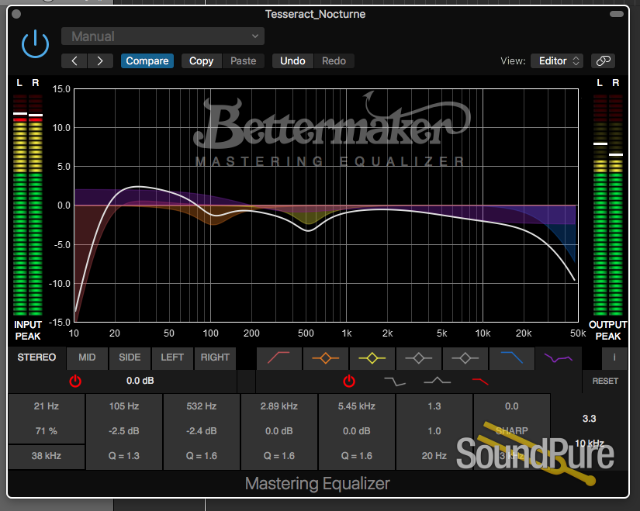This screenshot has height=511, width=640.
Task: Choose the red high-shelf curve shape icon
Action: (480, 382)
